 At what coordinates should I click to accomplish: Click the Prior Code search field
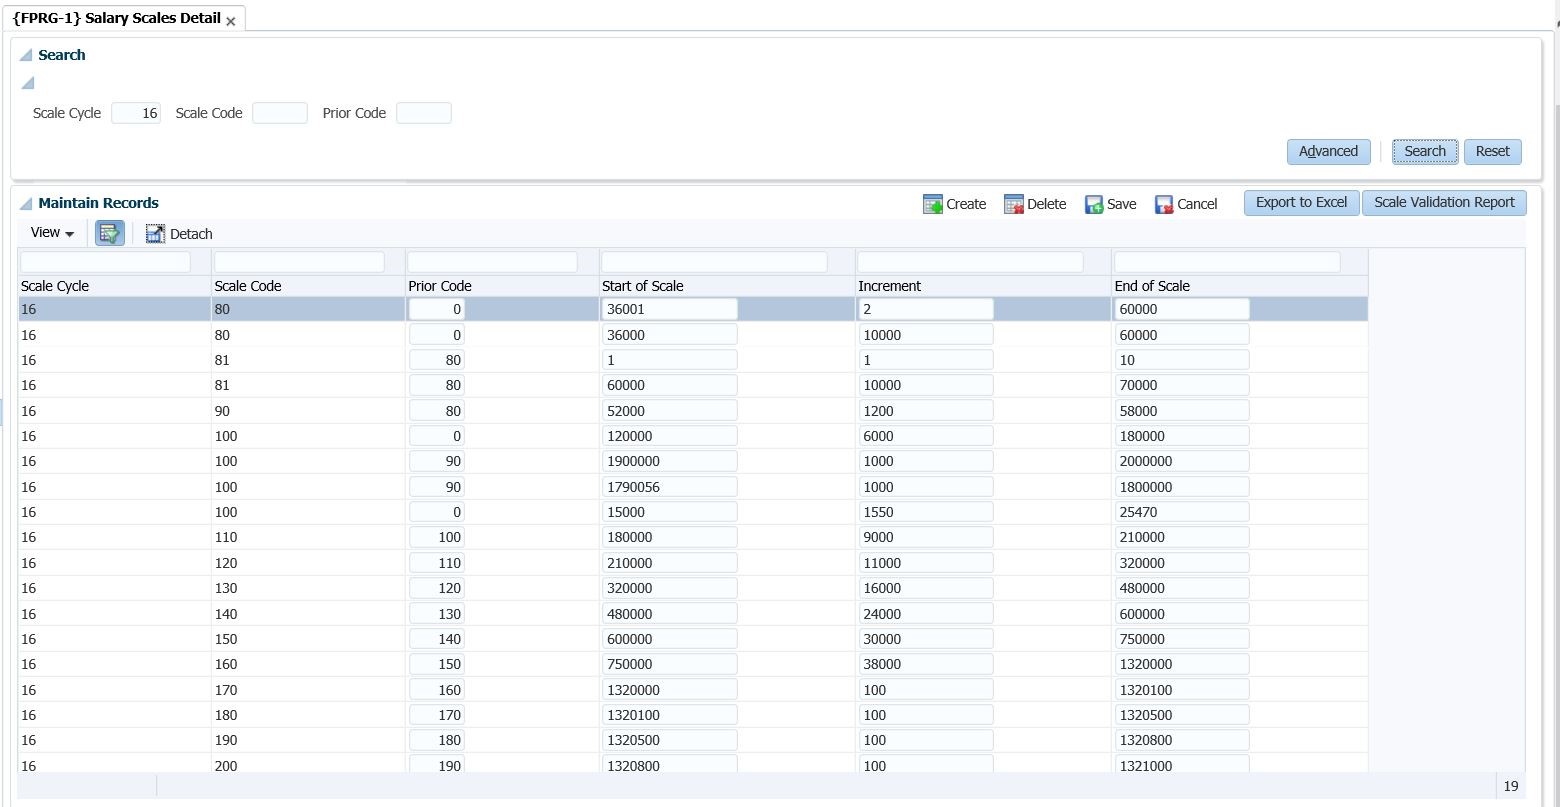click(x=424, y=113)
